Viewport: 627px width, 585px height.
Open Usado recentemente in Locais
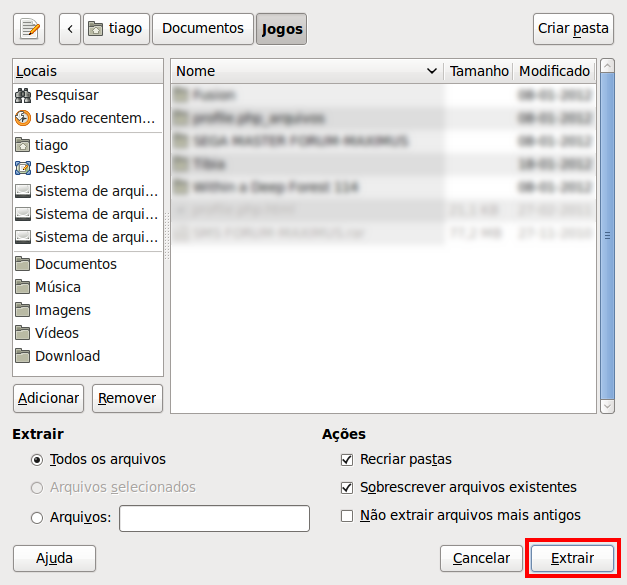[x=88, y=118]
